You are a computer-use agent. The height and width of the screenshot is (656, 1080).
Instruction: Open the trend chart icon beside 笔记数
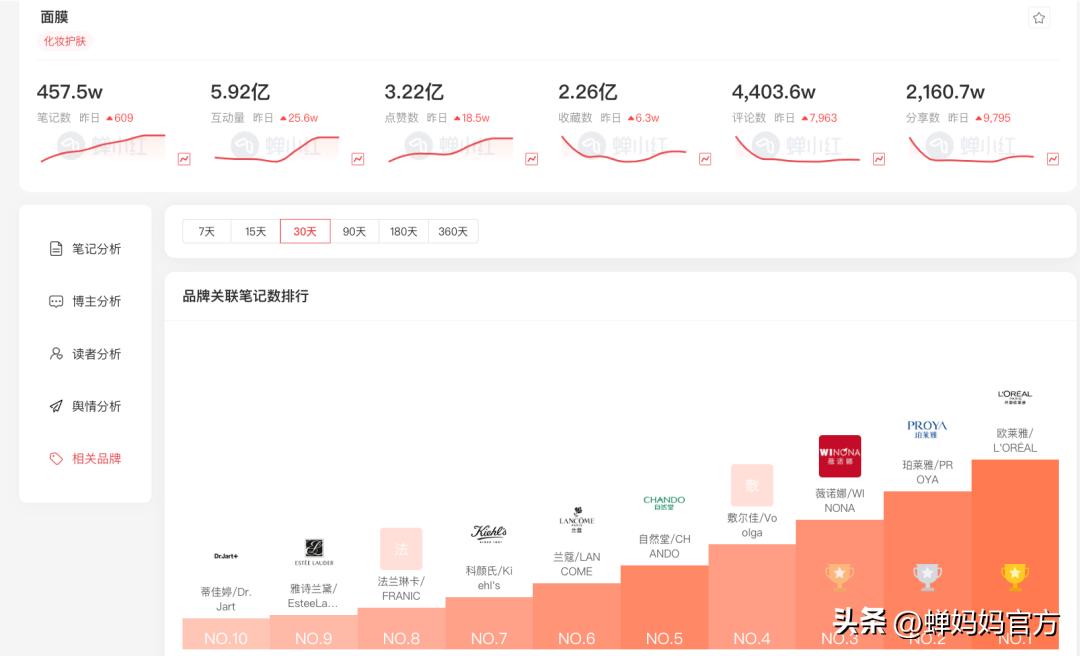pyautogui.click(x=183, y=158)
